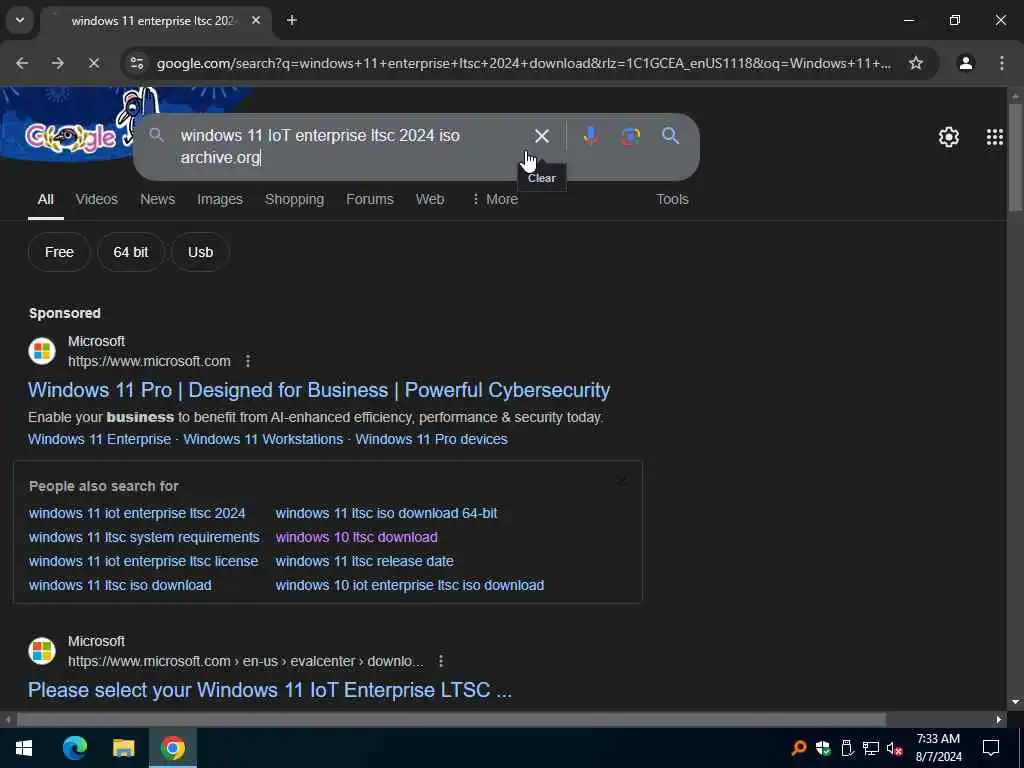
Task: Switch to Forums results
Action: pos(370,199)
